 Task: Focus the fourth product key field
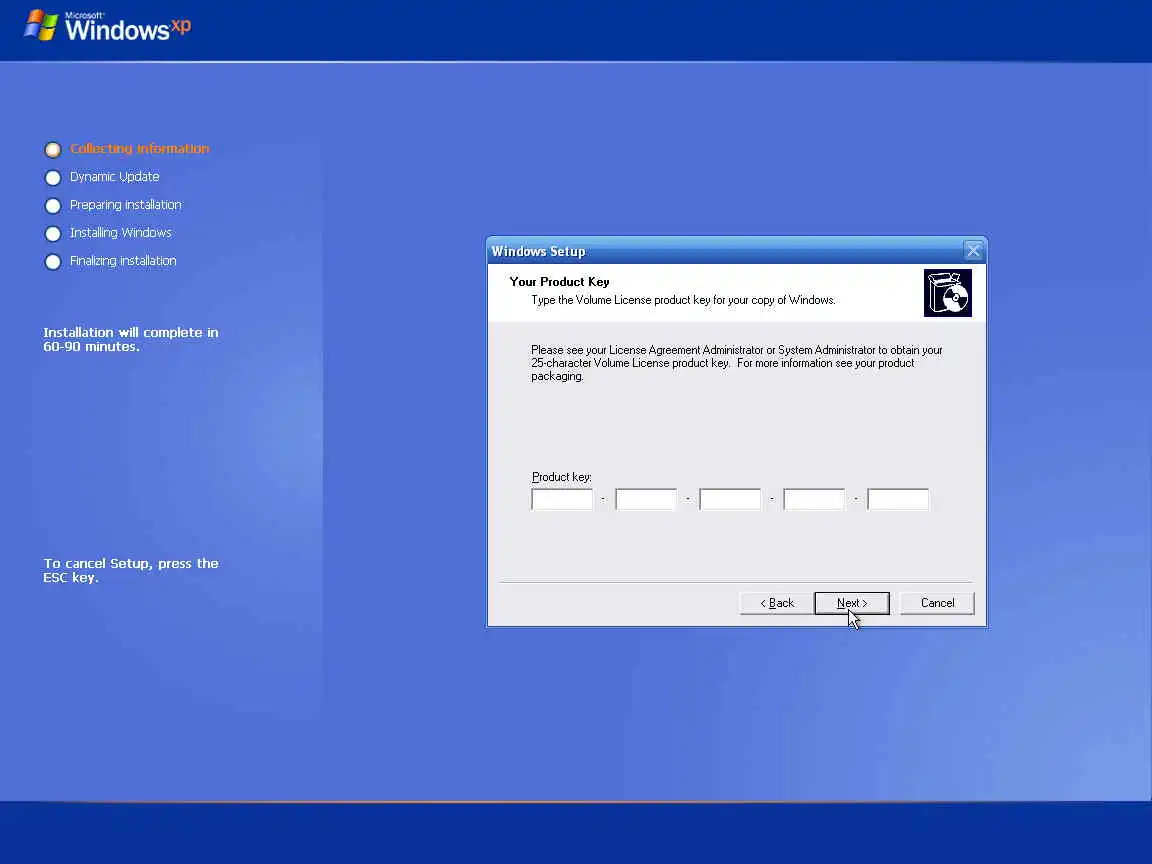(x=814, y=500)
